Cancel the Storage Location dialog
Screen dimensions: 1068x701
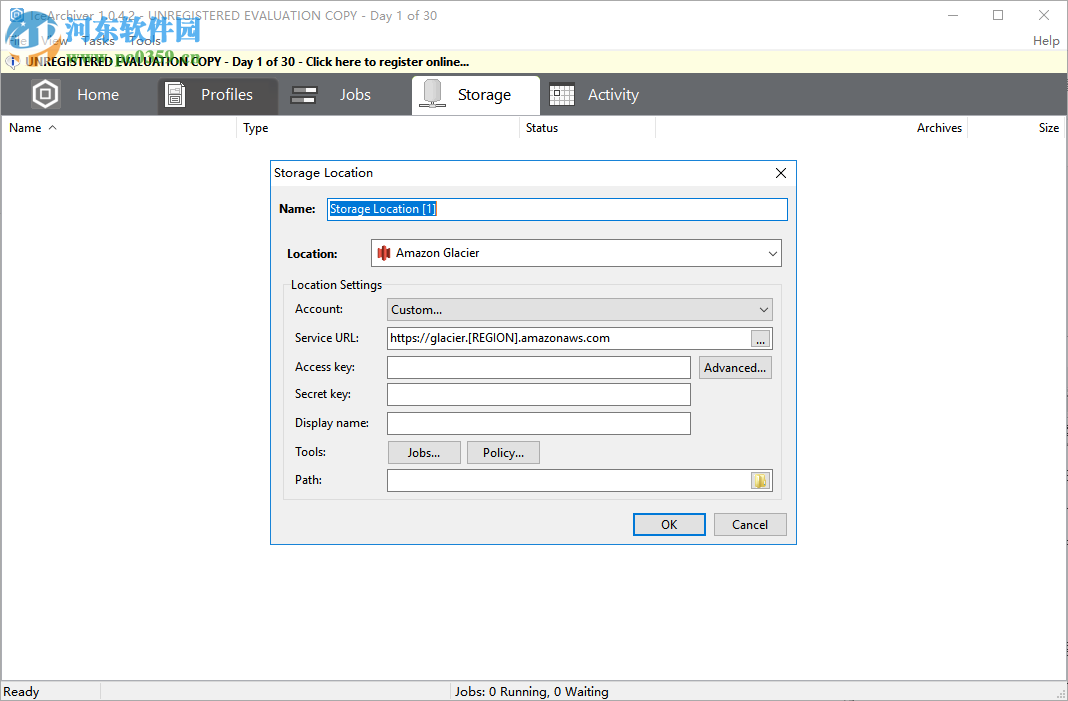point(750,525)
